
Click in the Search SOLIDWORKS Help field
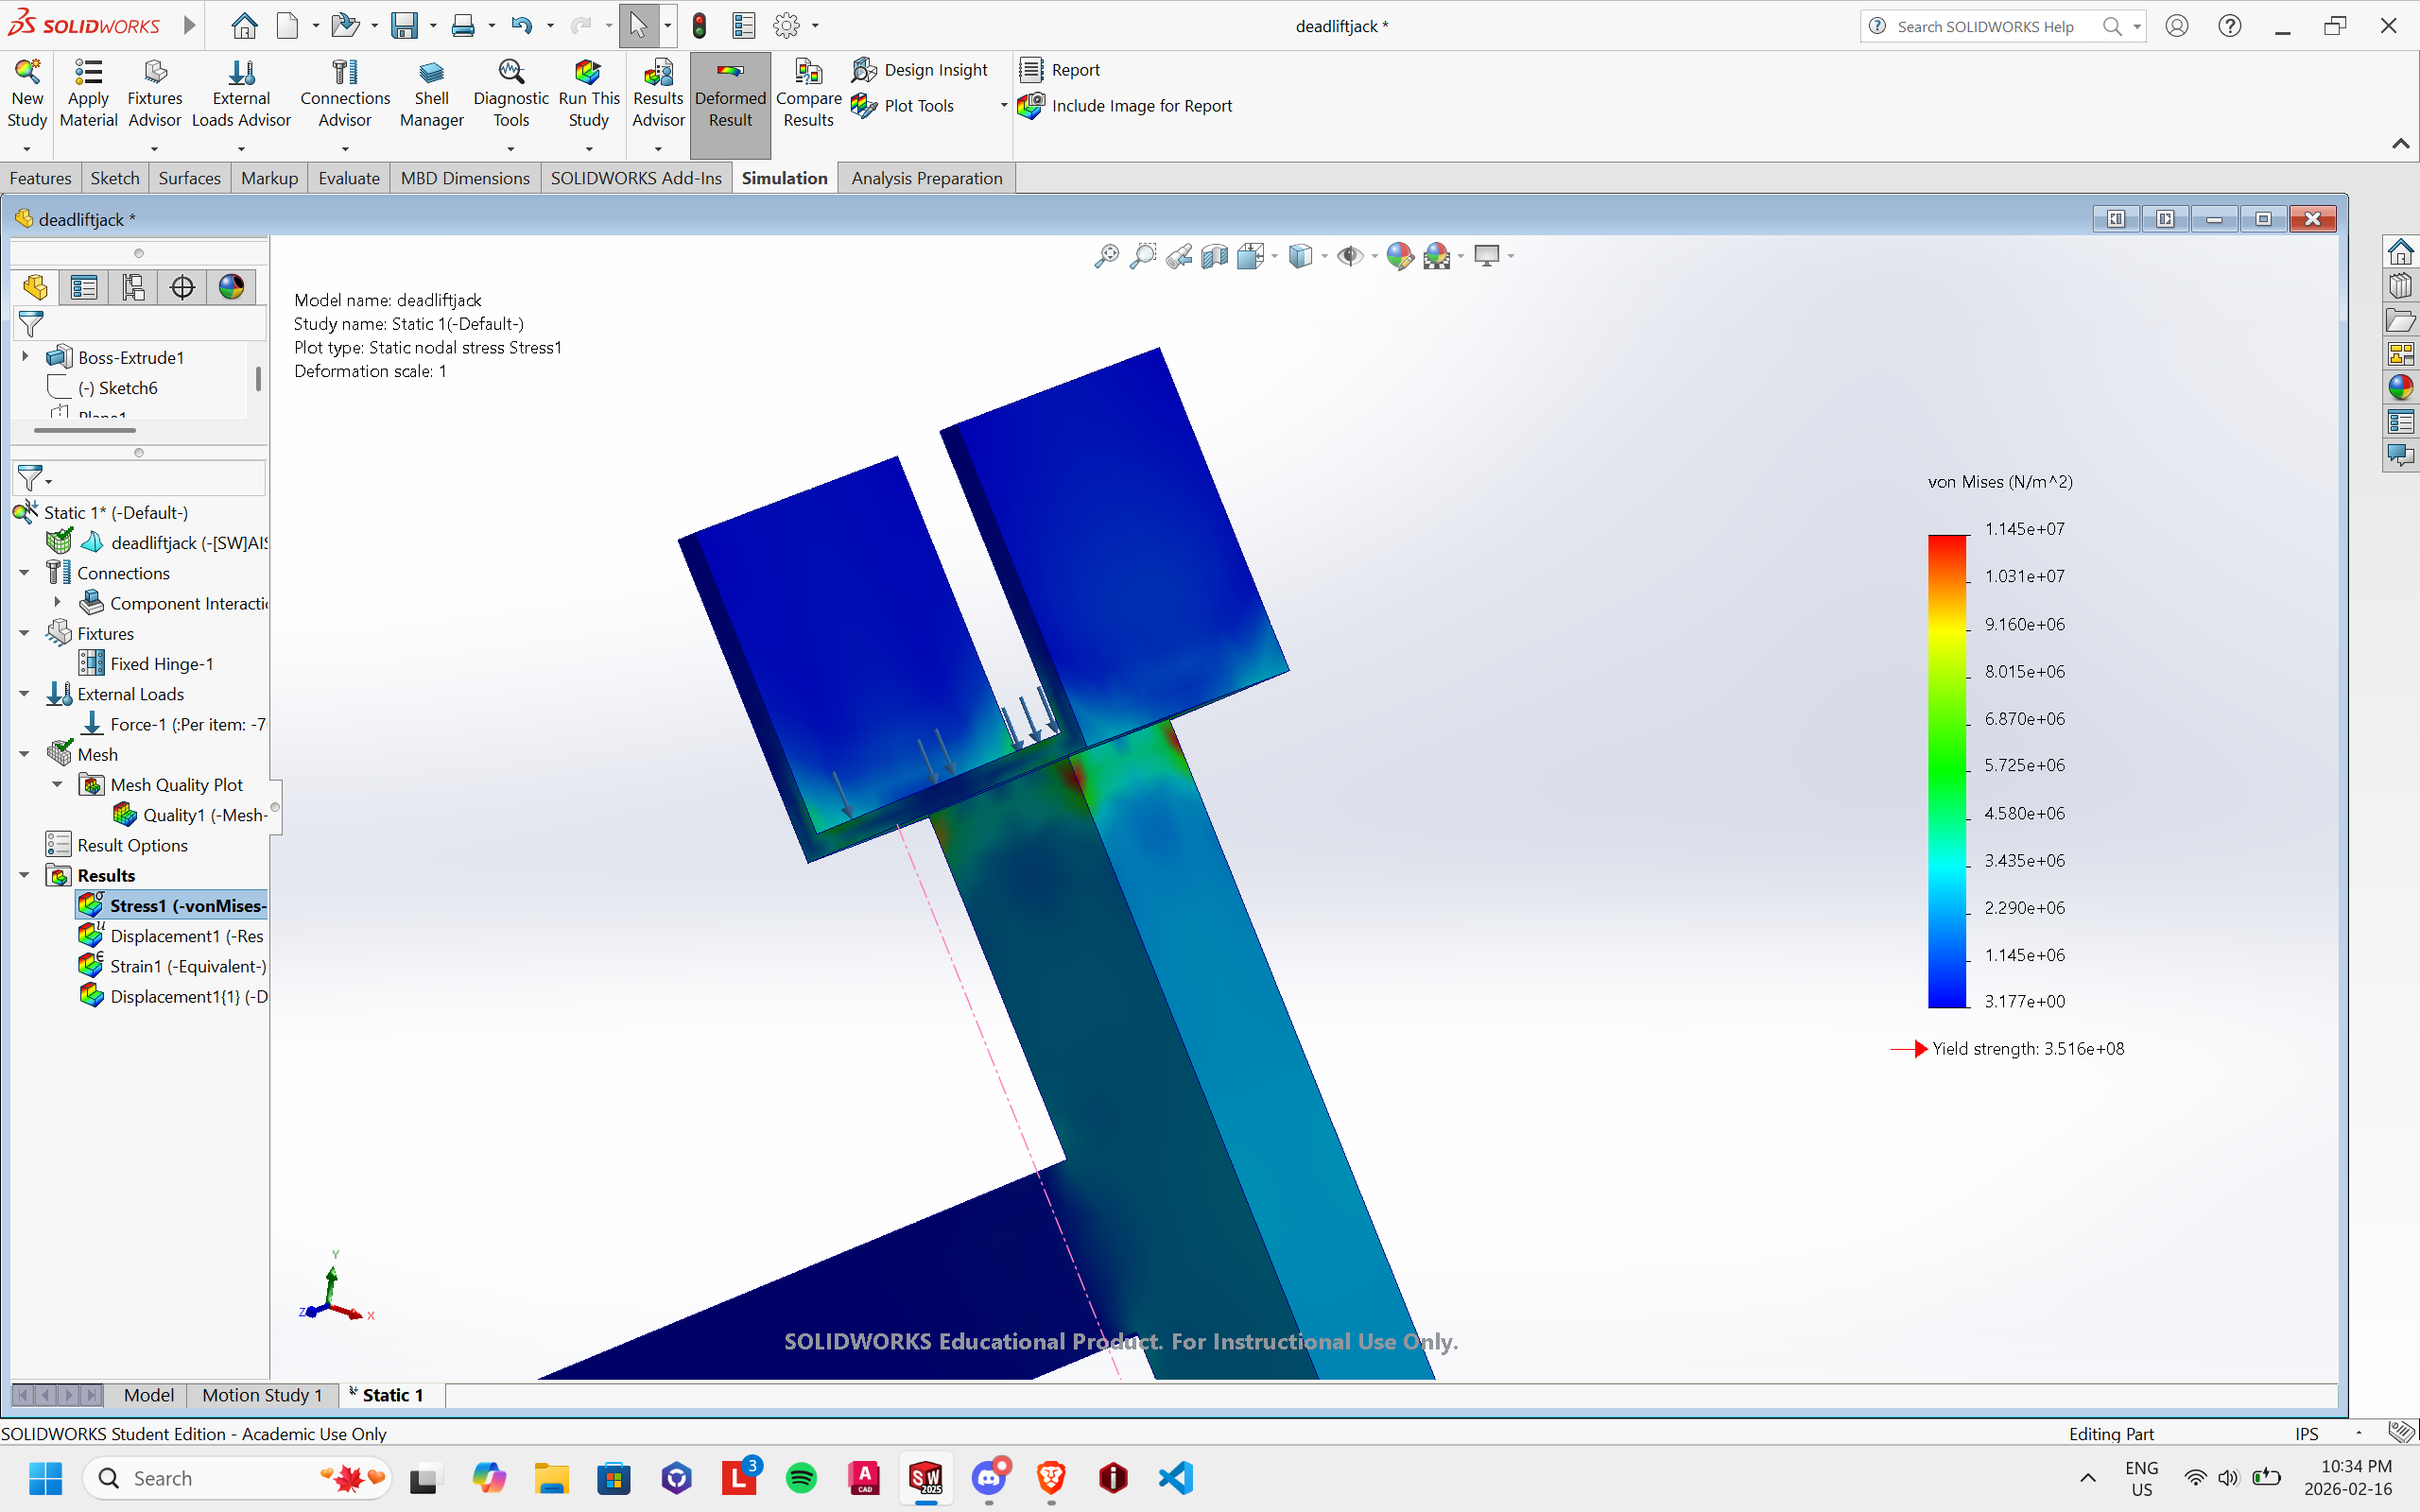pos(1985,26)
